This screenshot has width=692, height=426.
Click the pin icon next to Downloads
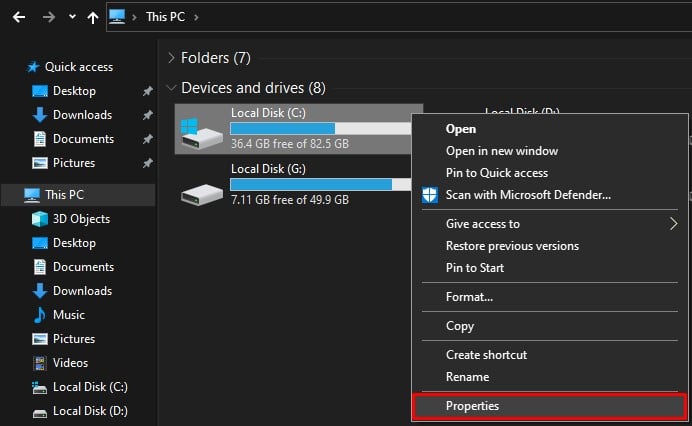click(x=148, y=115)
